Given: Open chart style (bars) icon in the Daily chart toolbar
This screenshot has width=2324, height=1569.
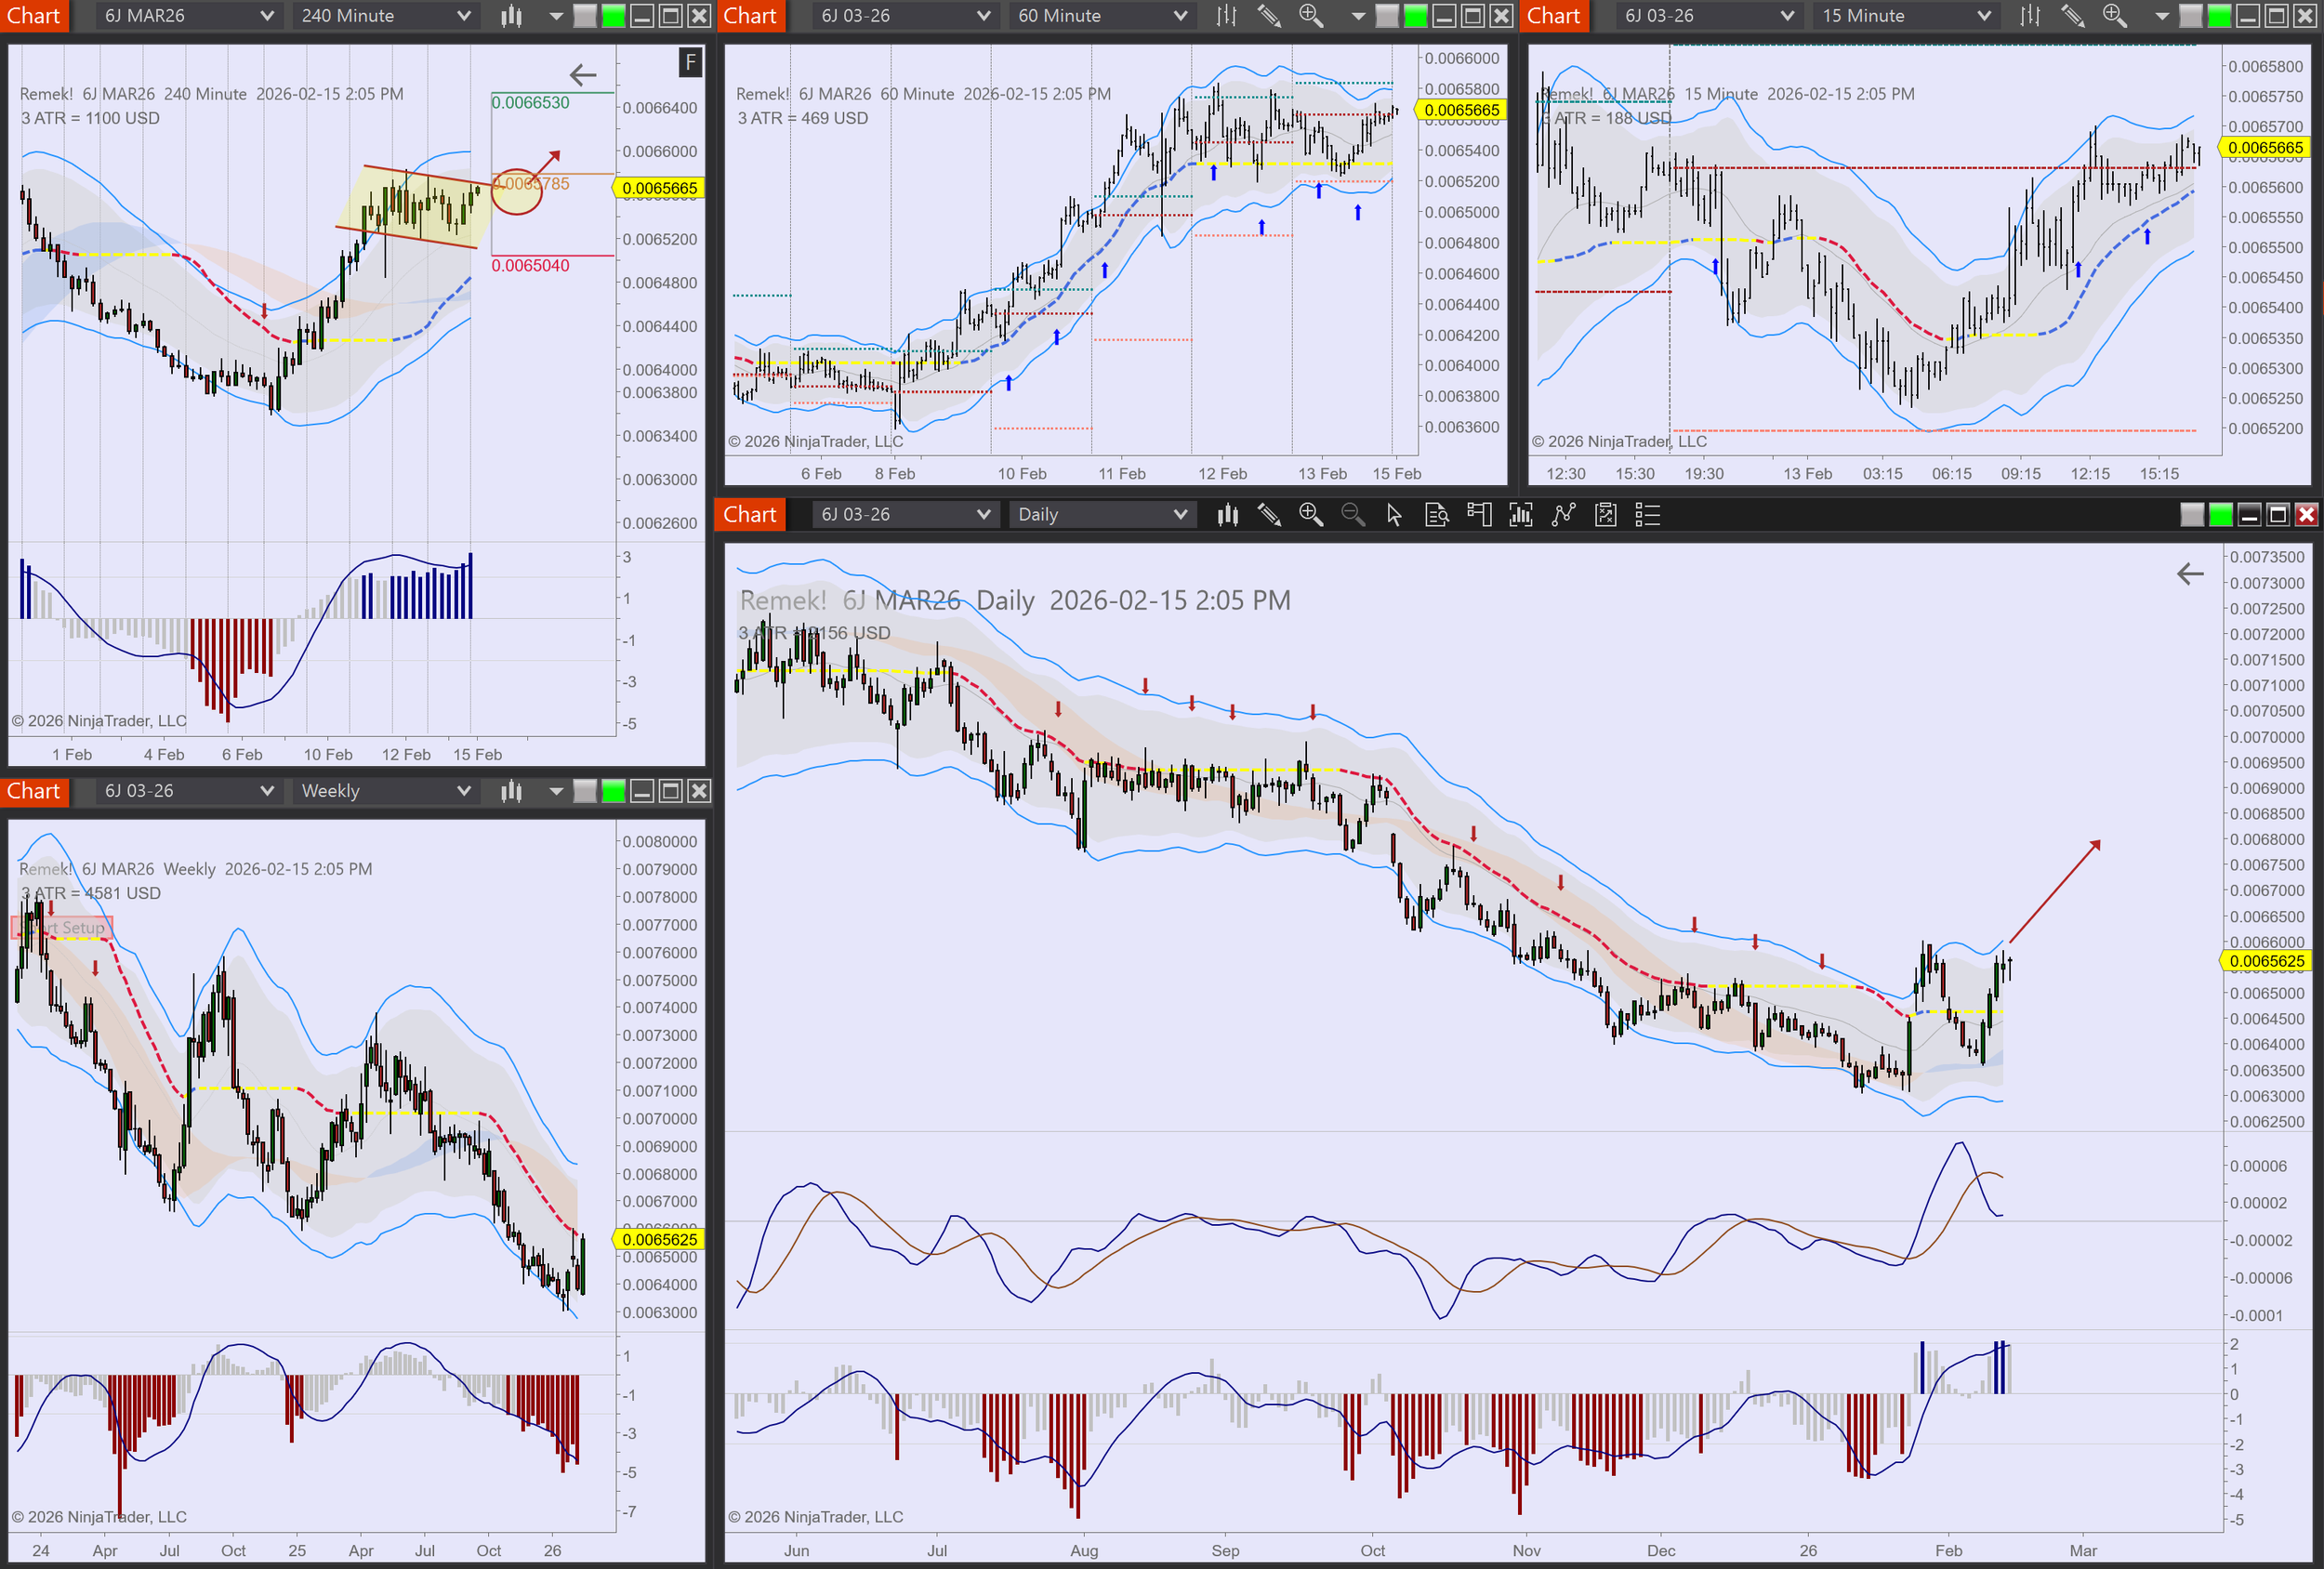Looking at the screenshot, I should point(1227,515).
